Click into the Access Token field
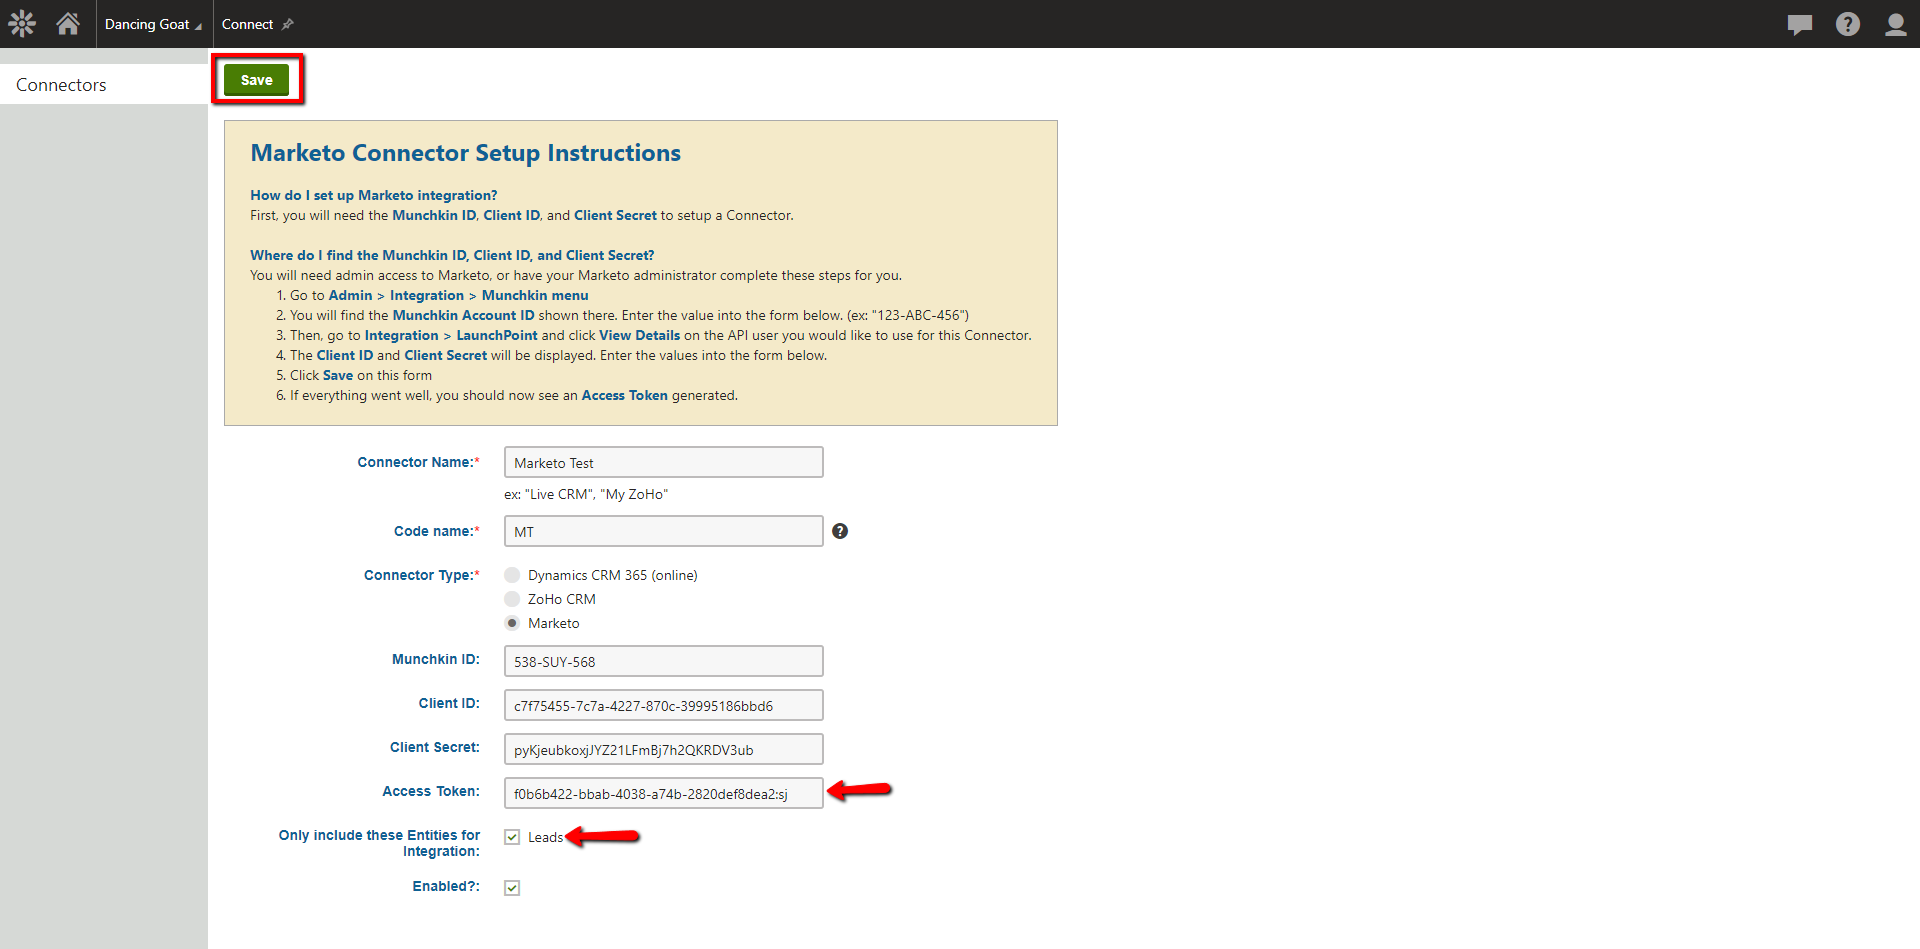1920x949 pixels. tap(663, 793)
